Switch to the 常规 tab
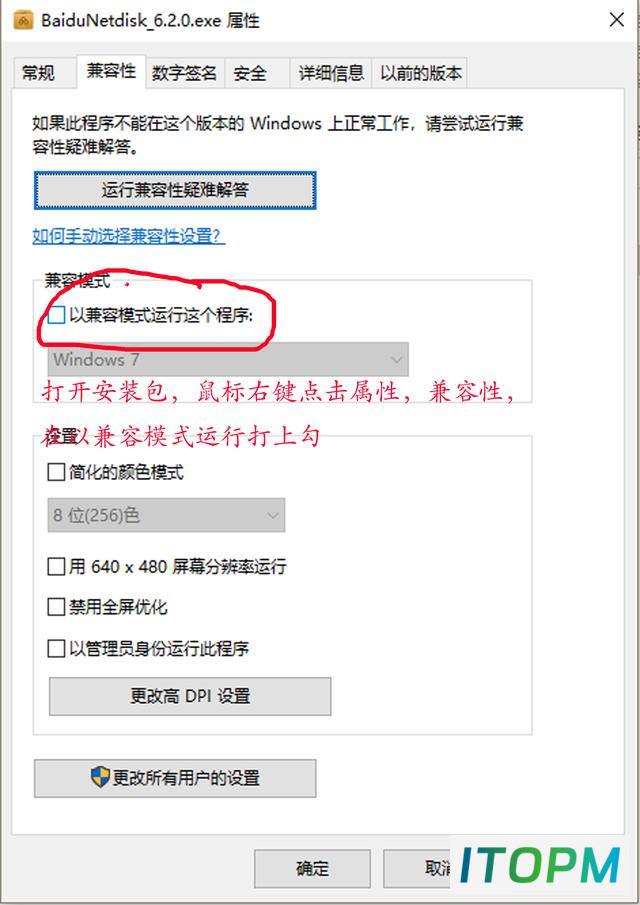 39,73
